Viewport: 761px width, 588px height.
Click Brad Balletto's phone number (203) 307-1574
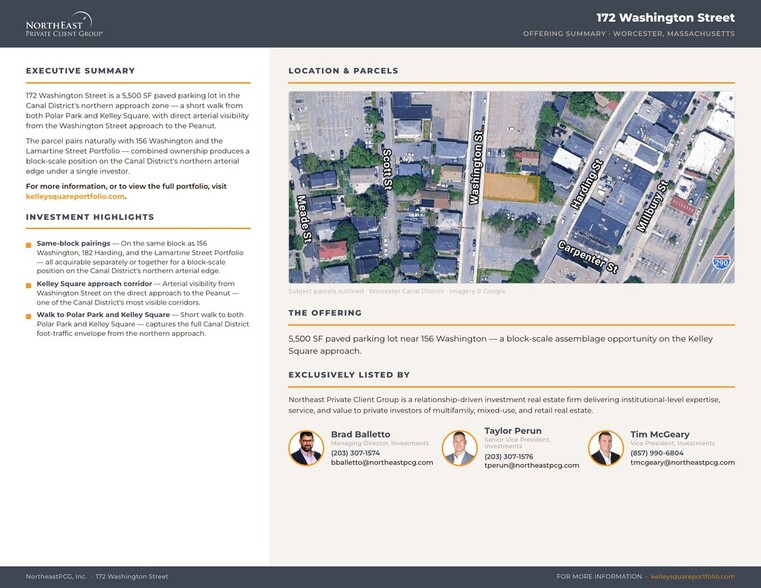(355, 453)
